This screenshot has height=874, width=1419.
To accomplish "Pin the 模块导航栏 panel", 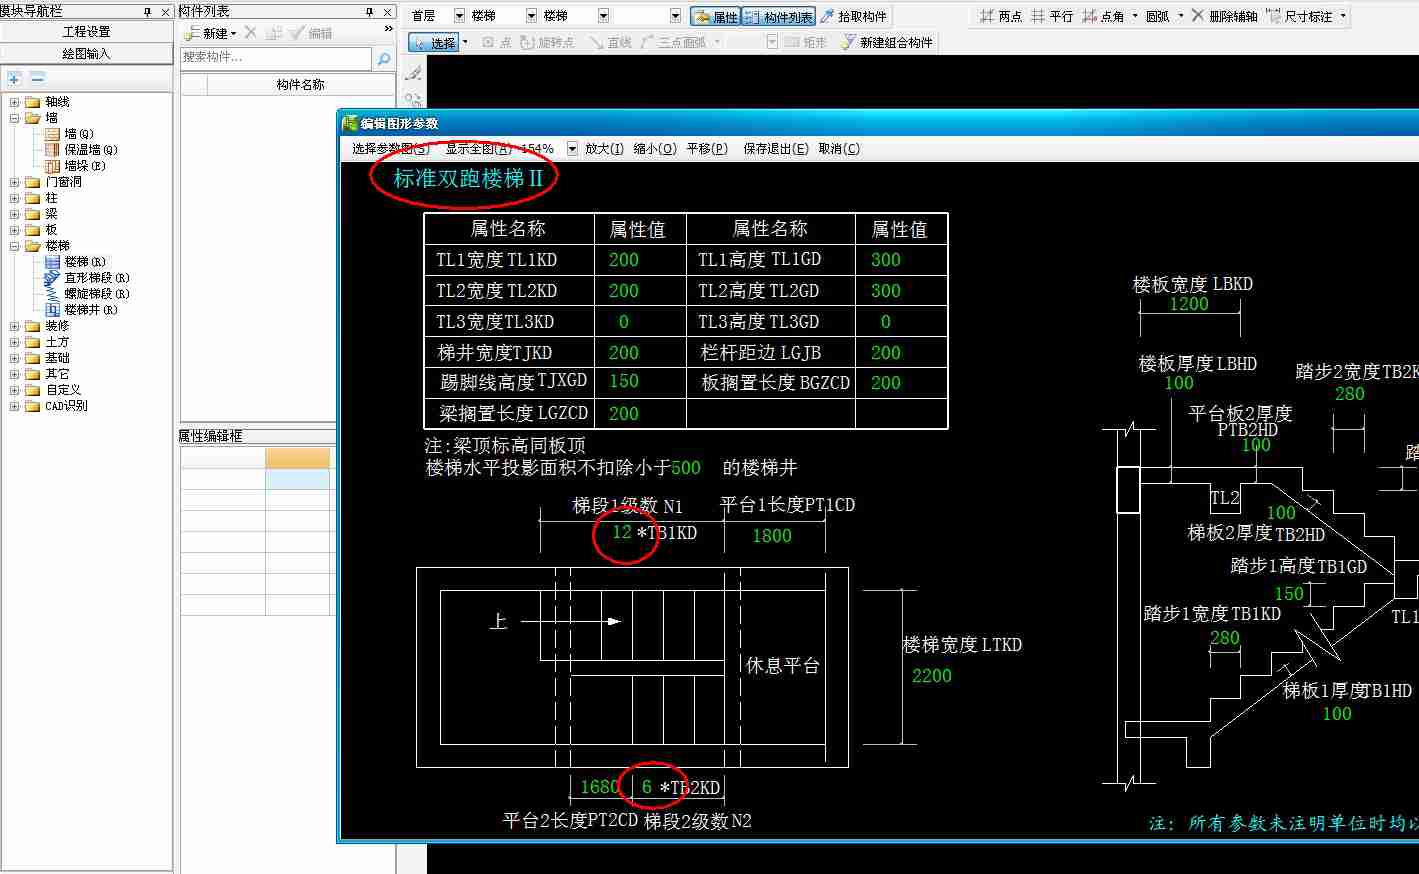I will pyautogui.click(x=148, y=12).
